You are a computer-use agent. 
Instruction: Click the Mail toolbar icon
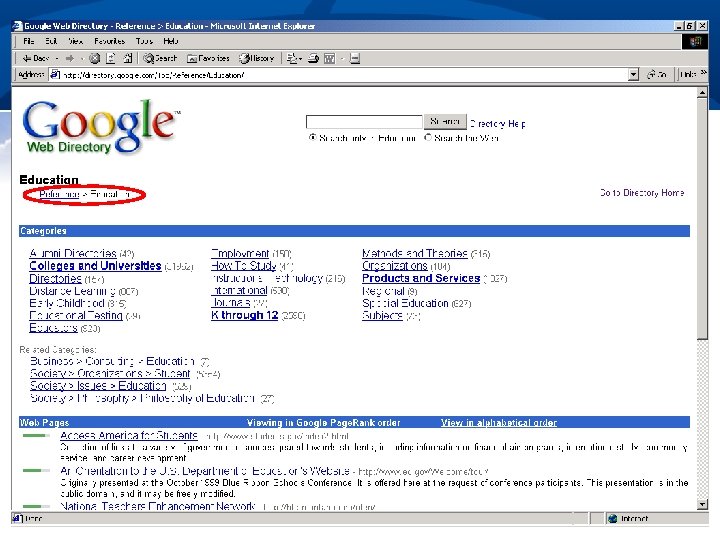point(292,58)
